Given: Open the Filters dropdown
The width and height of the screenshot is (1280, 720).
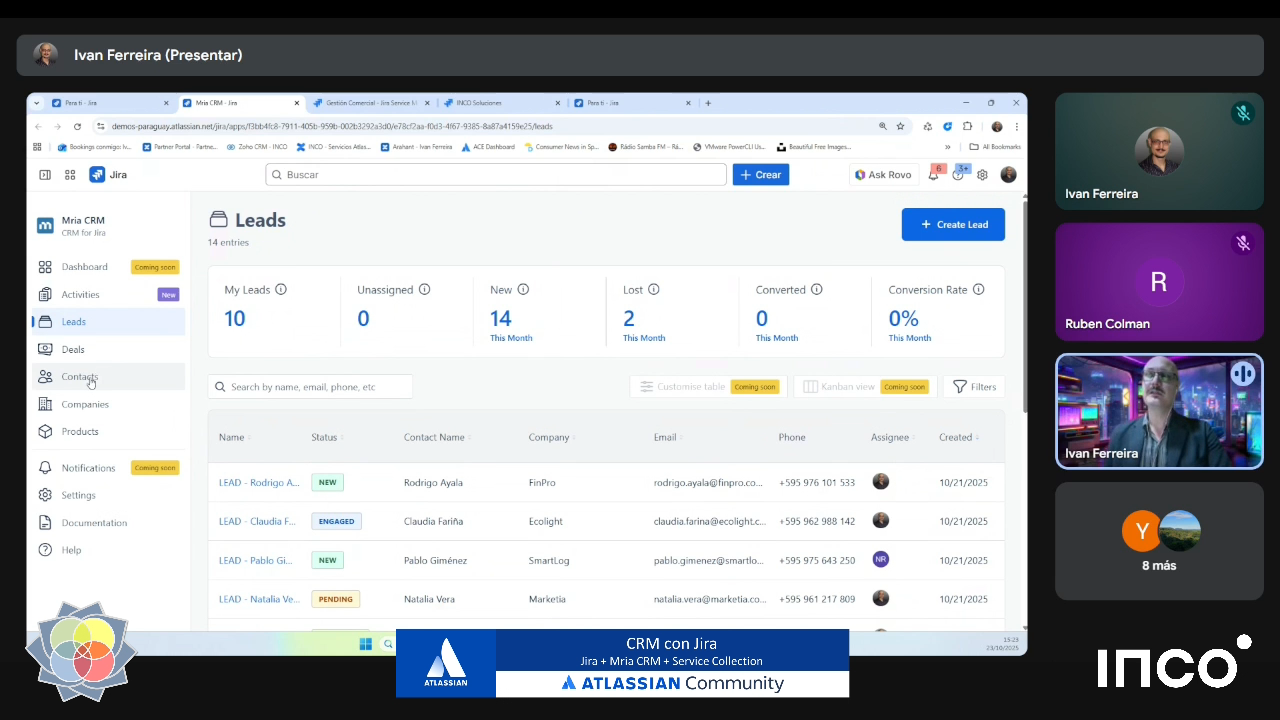Looking at the screenshot, I should (x=974, y=387).
